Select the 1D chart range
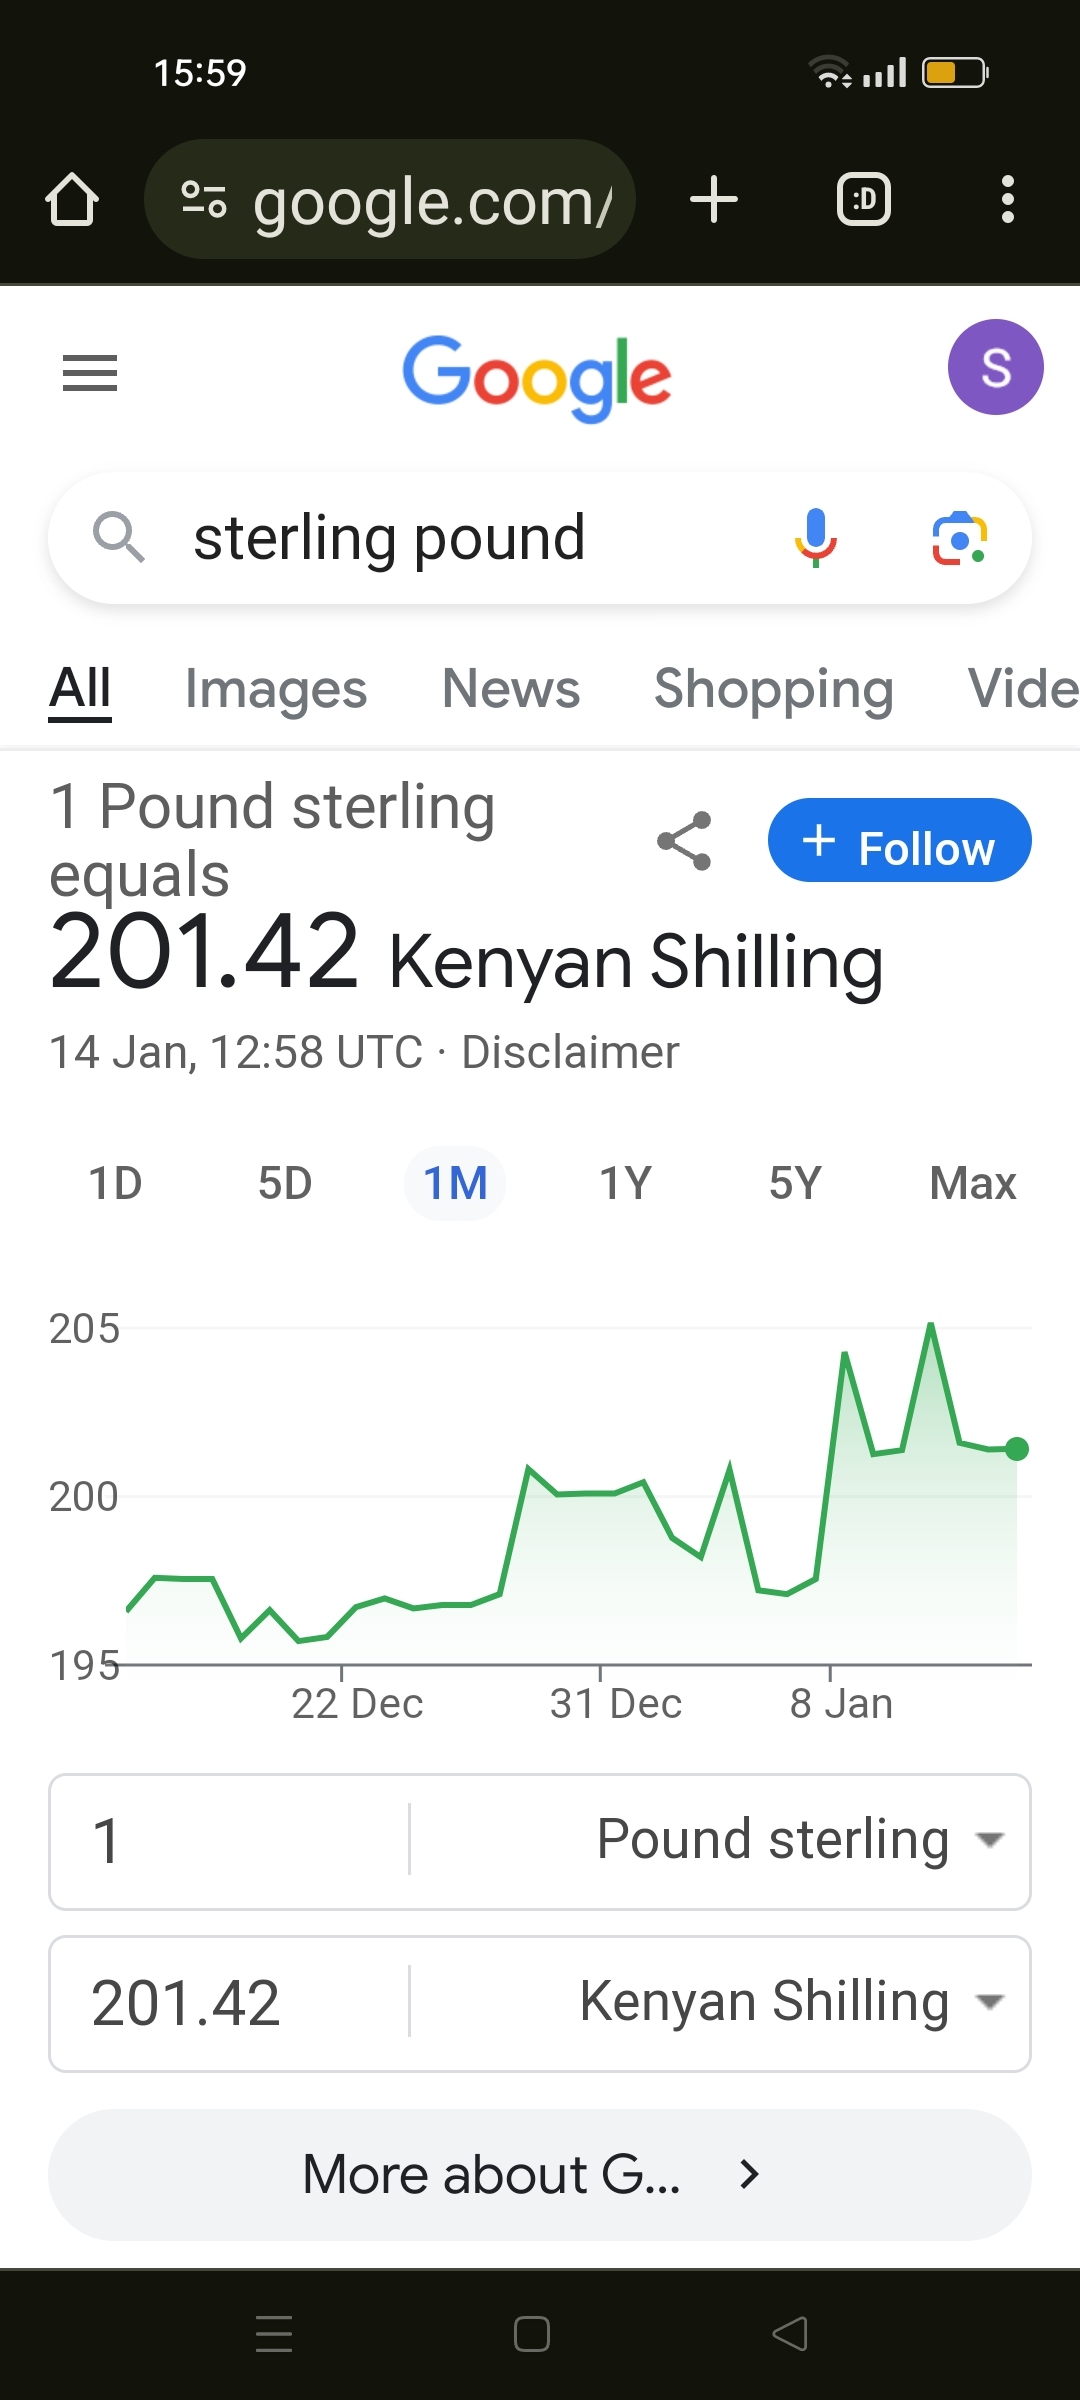Screen dimensions: 1080x2400 pos(116,1183)
